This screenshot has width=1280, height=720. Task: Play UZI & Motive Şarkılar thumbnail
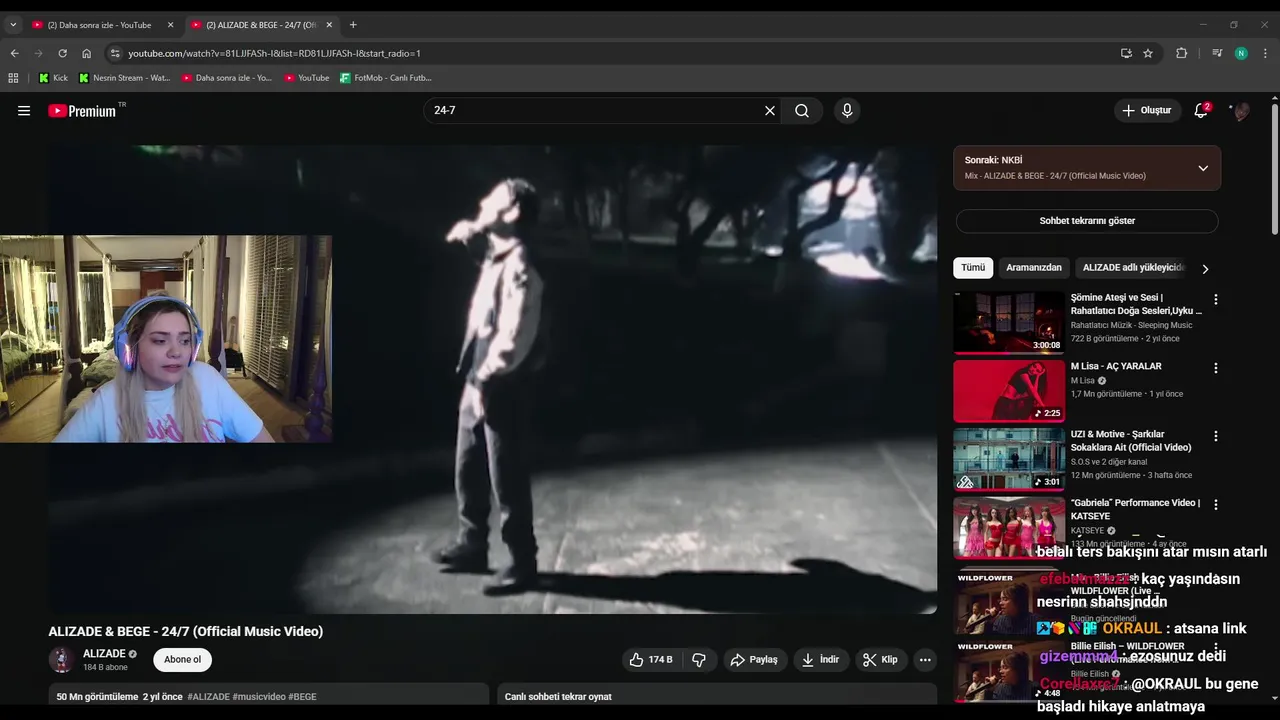1009,459
